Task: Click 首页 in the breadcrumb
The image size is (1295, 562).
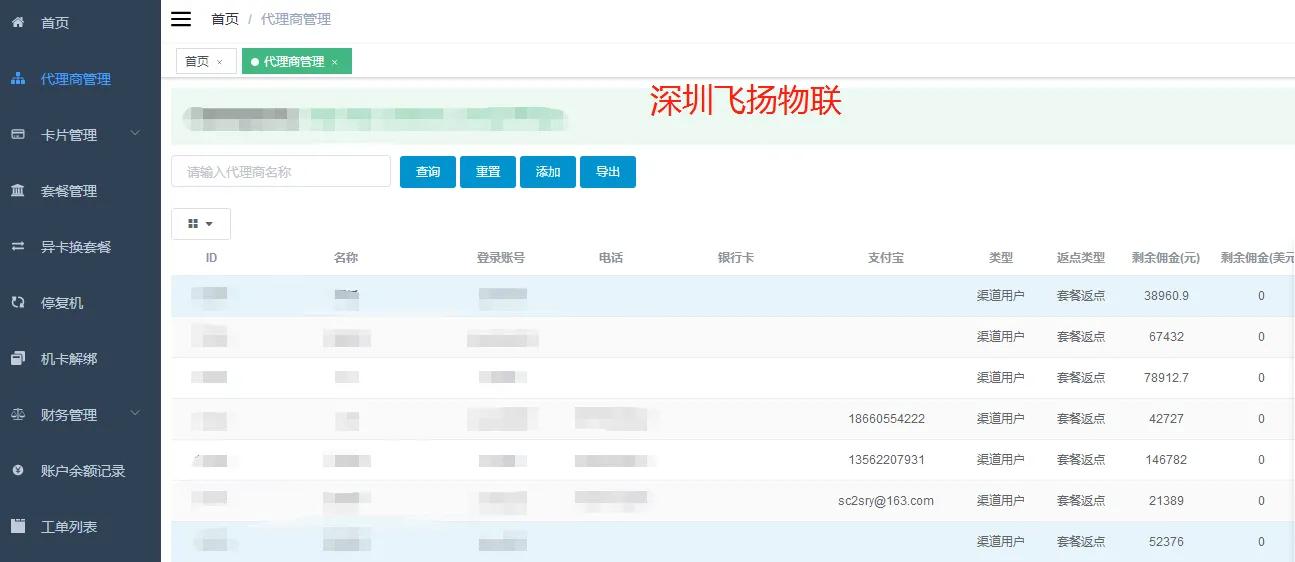Action: tap(225, 19)
